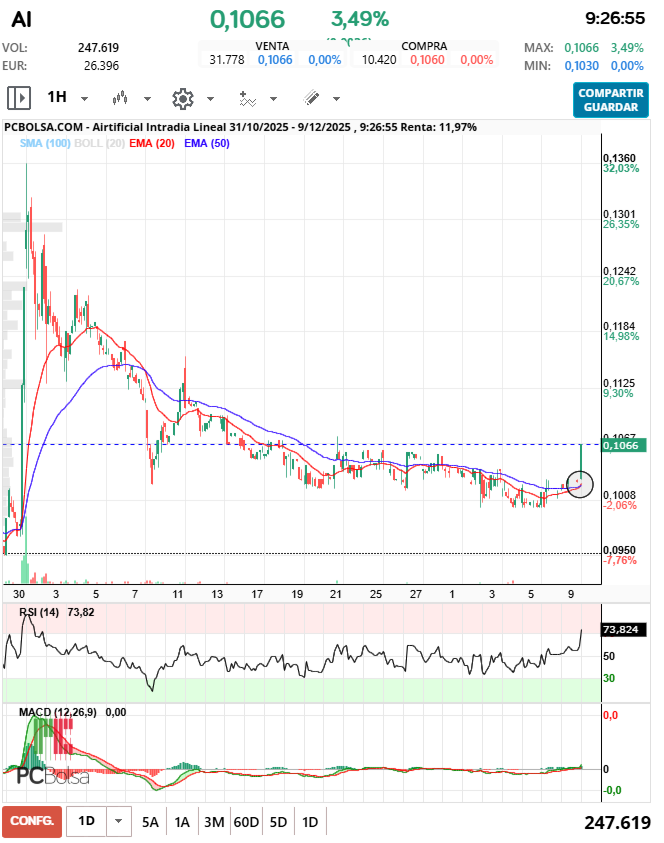
Task: Toggle the BOLL (20) indicator
Action: (99, 144)
